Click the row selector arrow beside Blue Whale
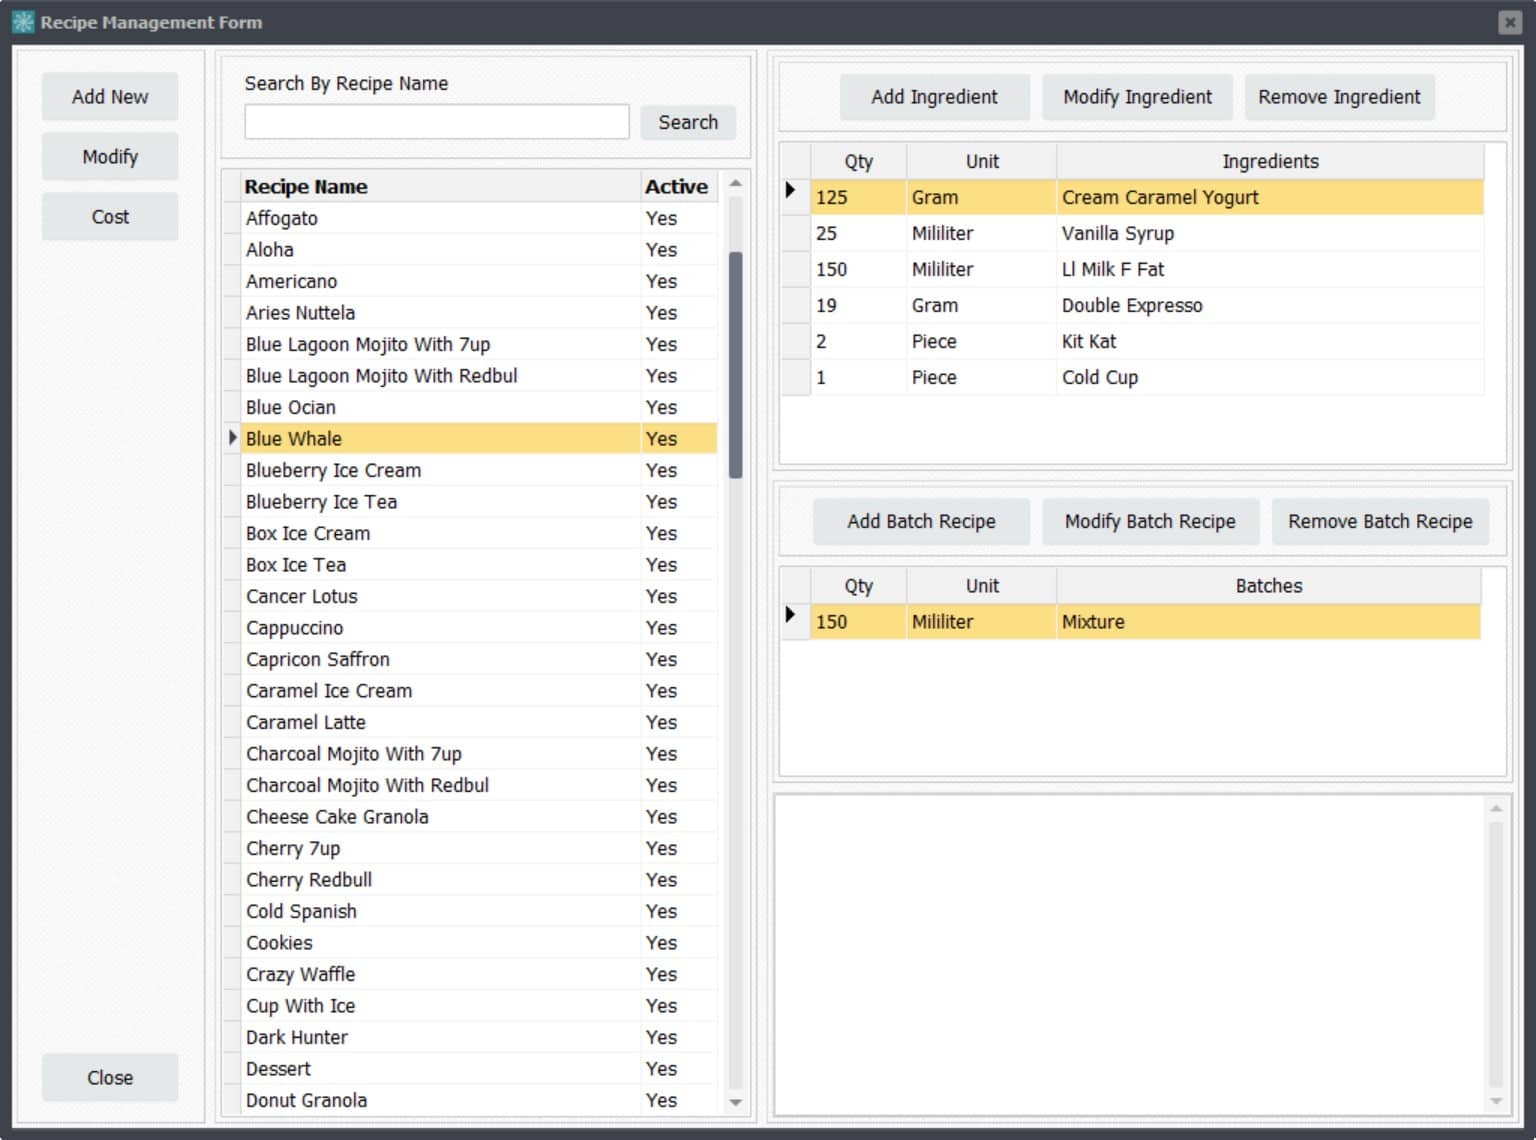 coord(232,438)
